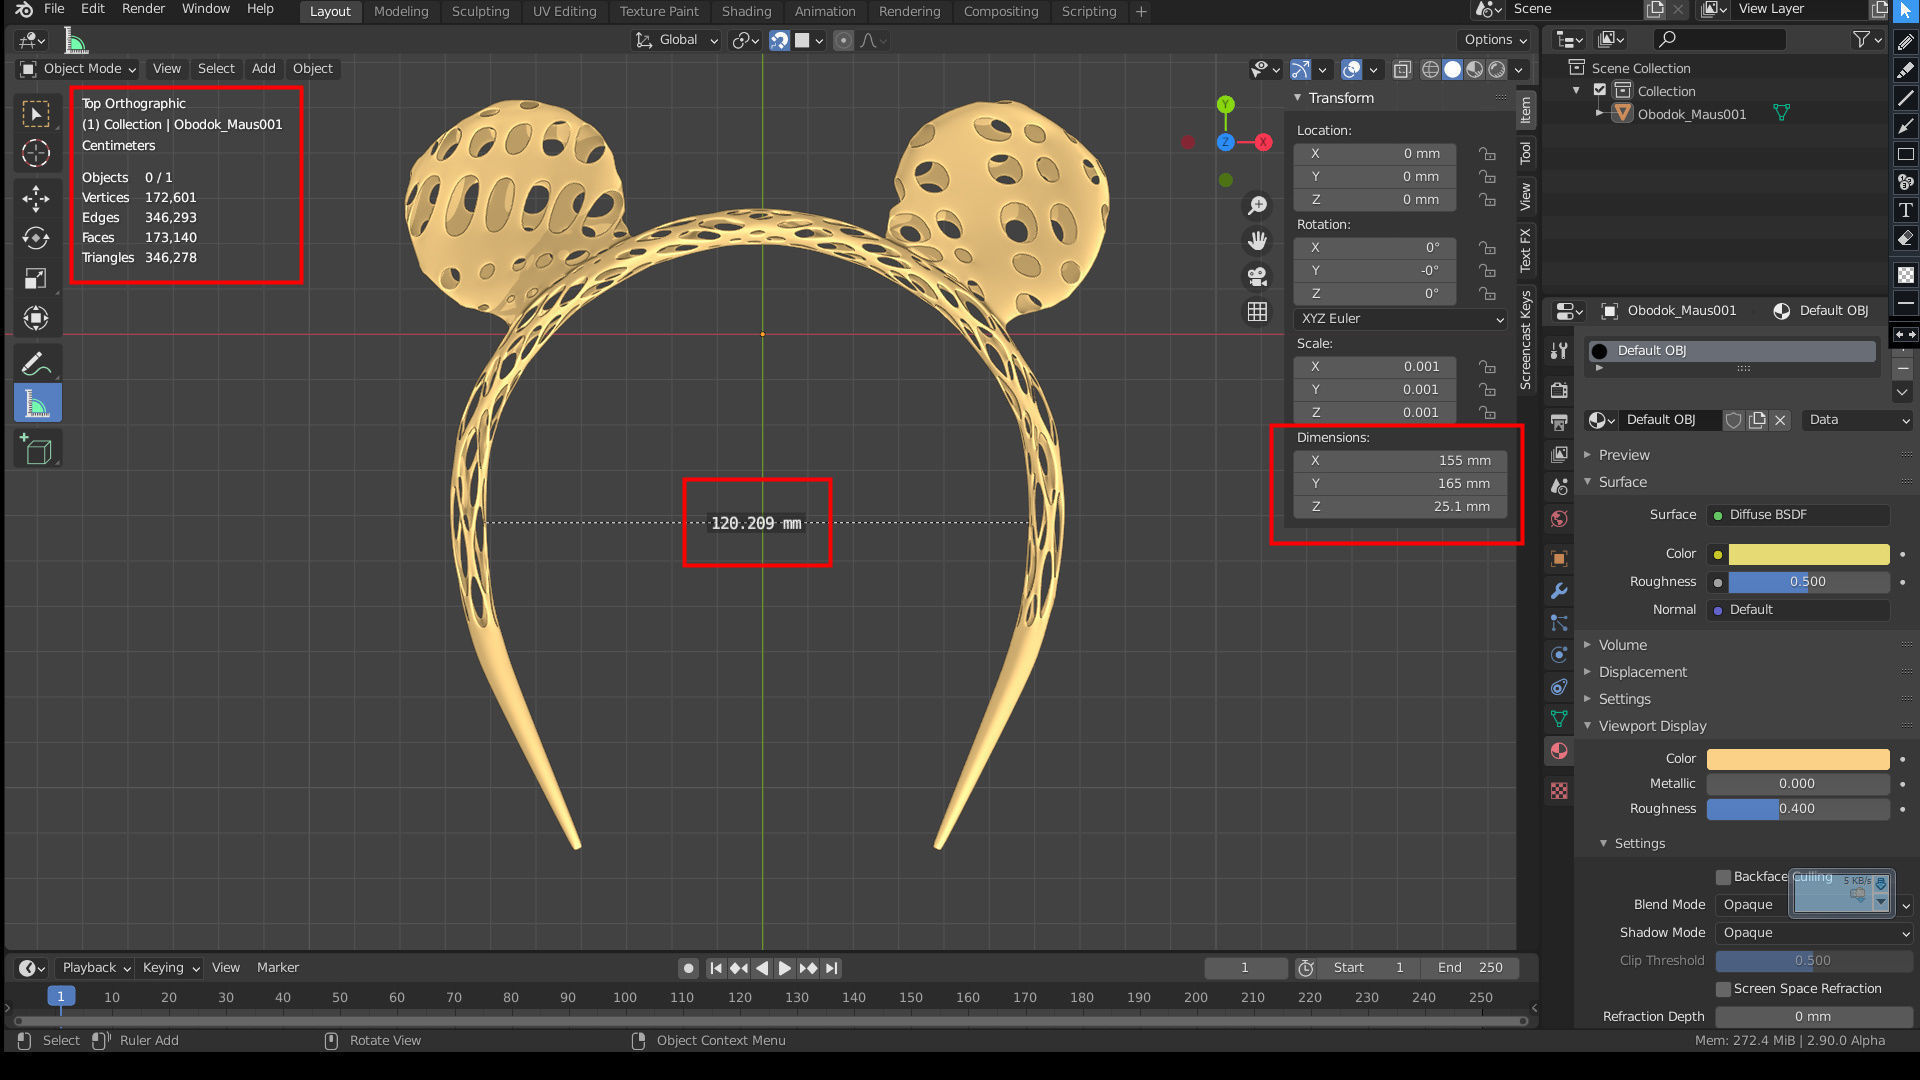This screenshot has width=1920, height=1080.
Task: Switch to rendered viewport shading
Action: (1497, 69)
